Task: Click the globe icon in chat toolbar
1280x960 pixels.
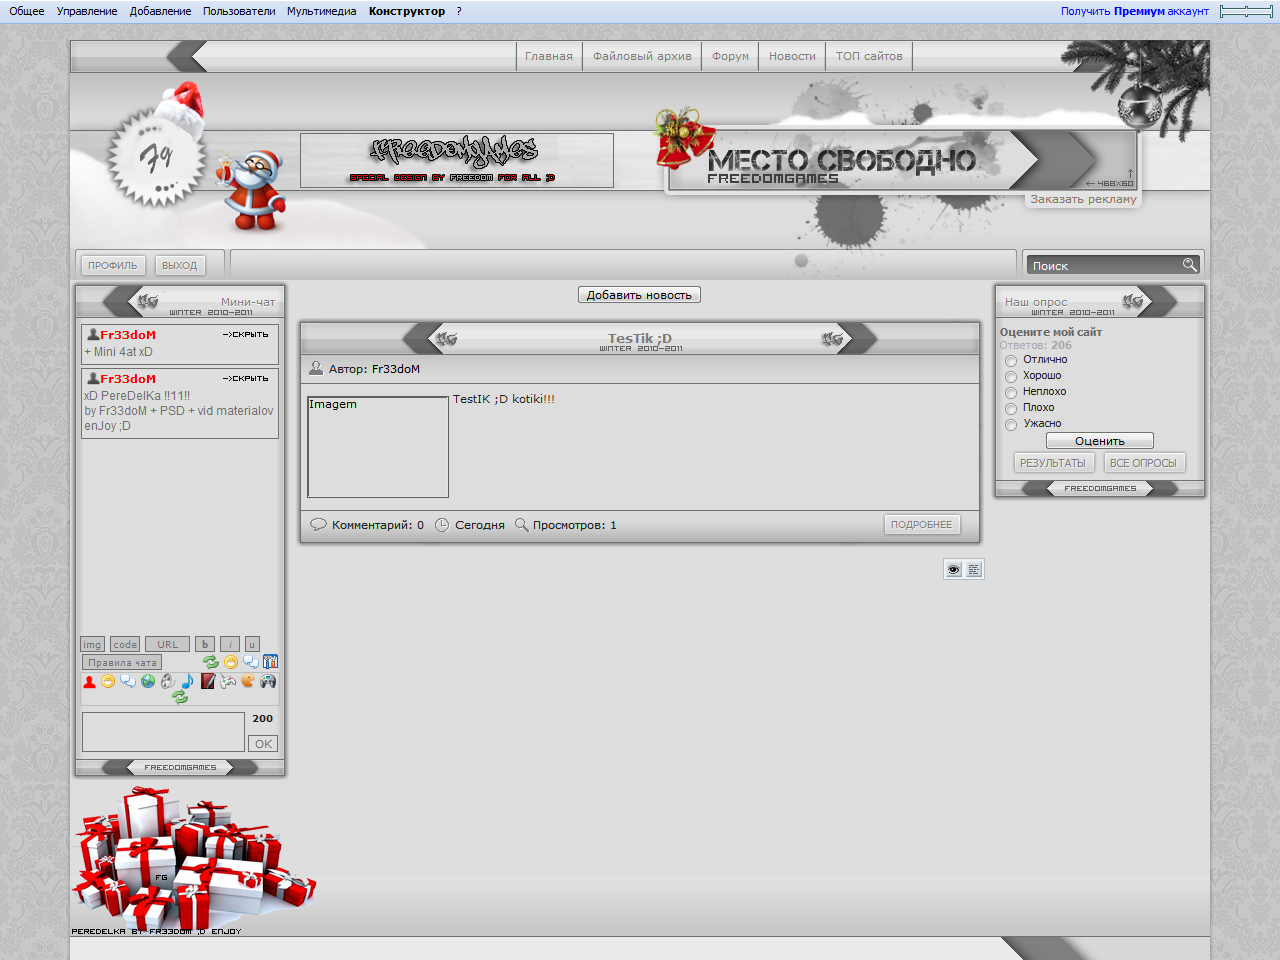Action: click(148, 682)
